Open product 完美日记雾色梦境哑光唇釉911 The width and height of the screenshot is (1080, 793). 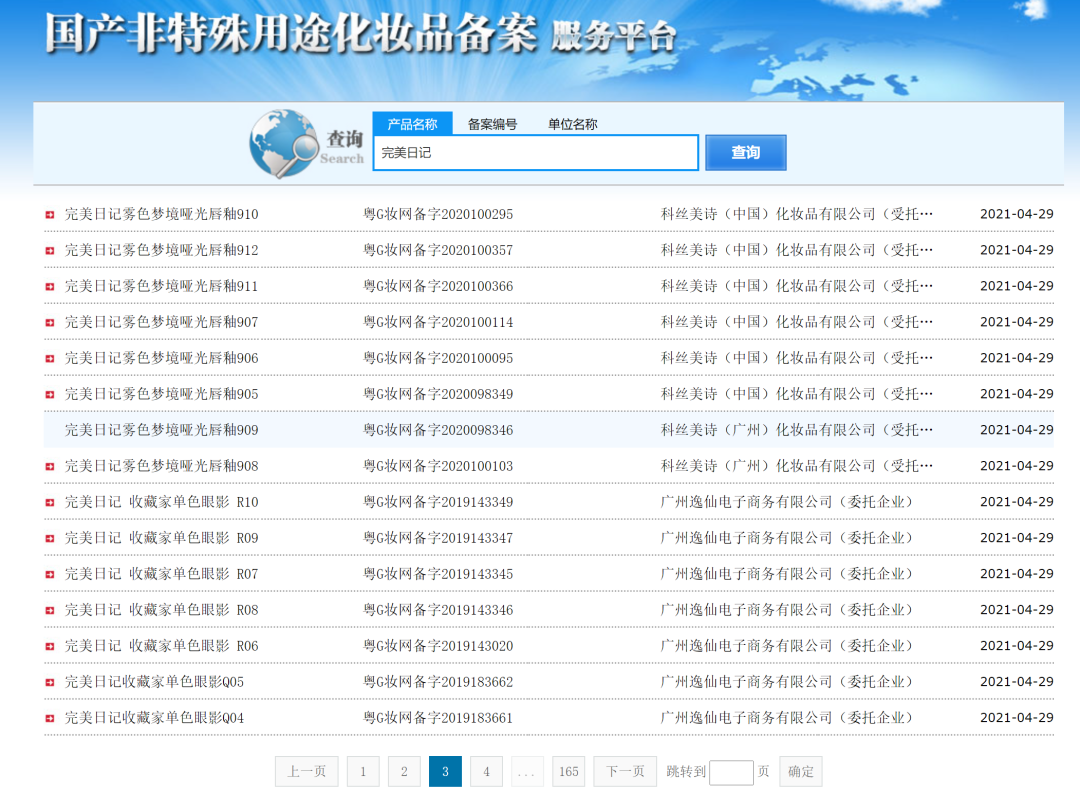[x=162, y=286]
